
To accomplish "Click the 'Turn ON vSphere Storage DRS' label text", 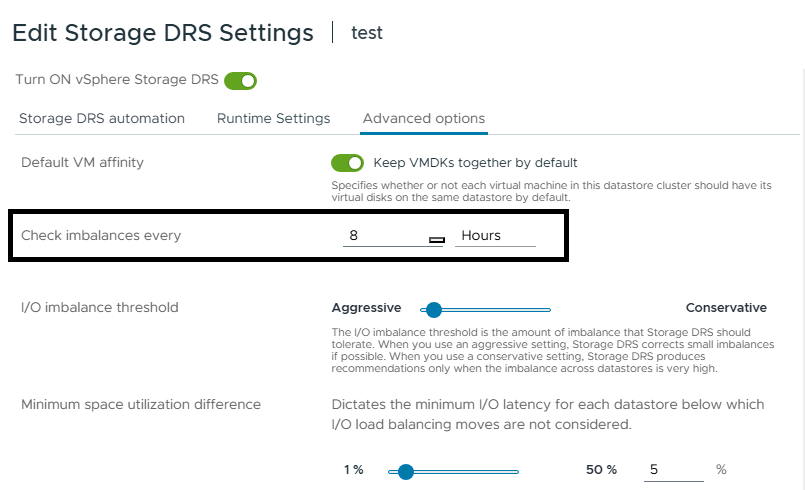I will (115, 80).
